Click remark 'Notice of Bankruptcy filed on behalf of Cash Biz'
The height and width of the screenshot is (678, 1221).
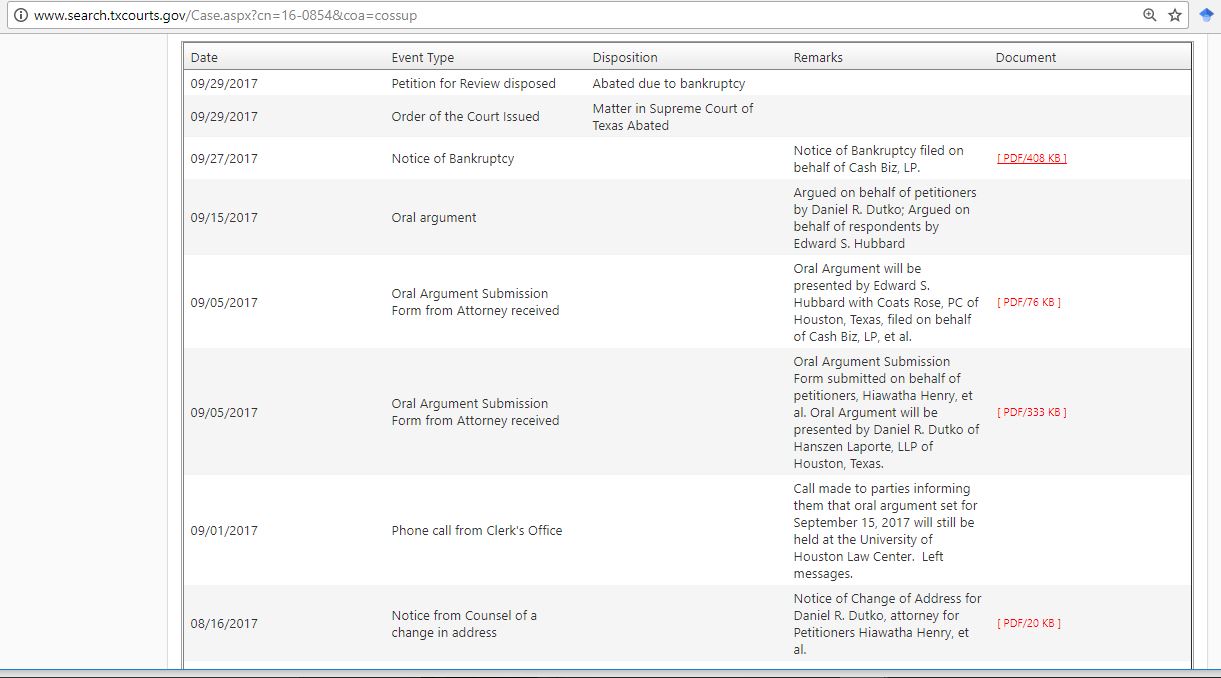pyautogui.click(x=878, y=158)
